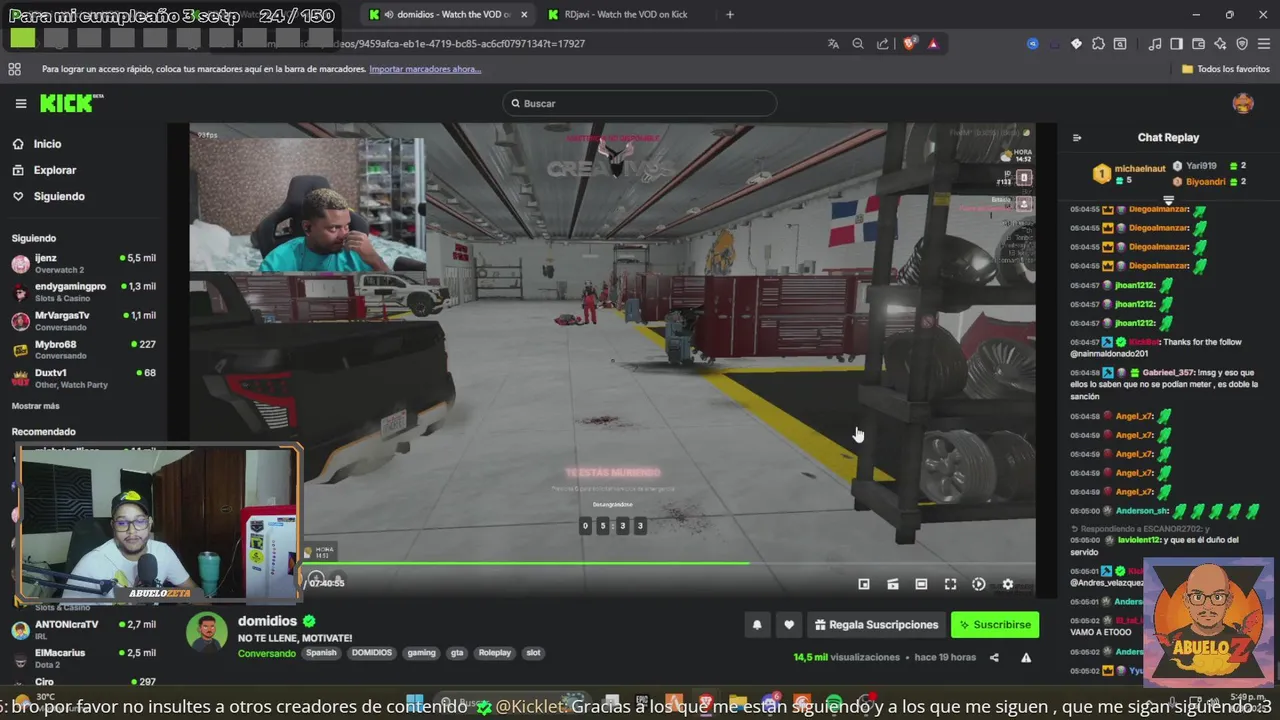Close the domidios browser tab
1280x720 pixels.
tap(524, 15)
